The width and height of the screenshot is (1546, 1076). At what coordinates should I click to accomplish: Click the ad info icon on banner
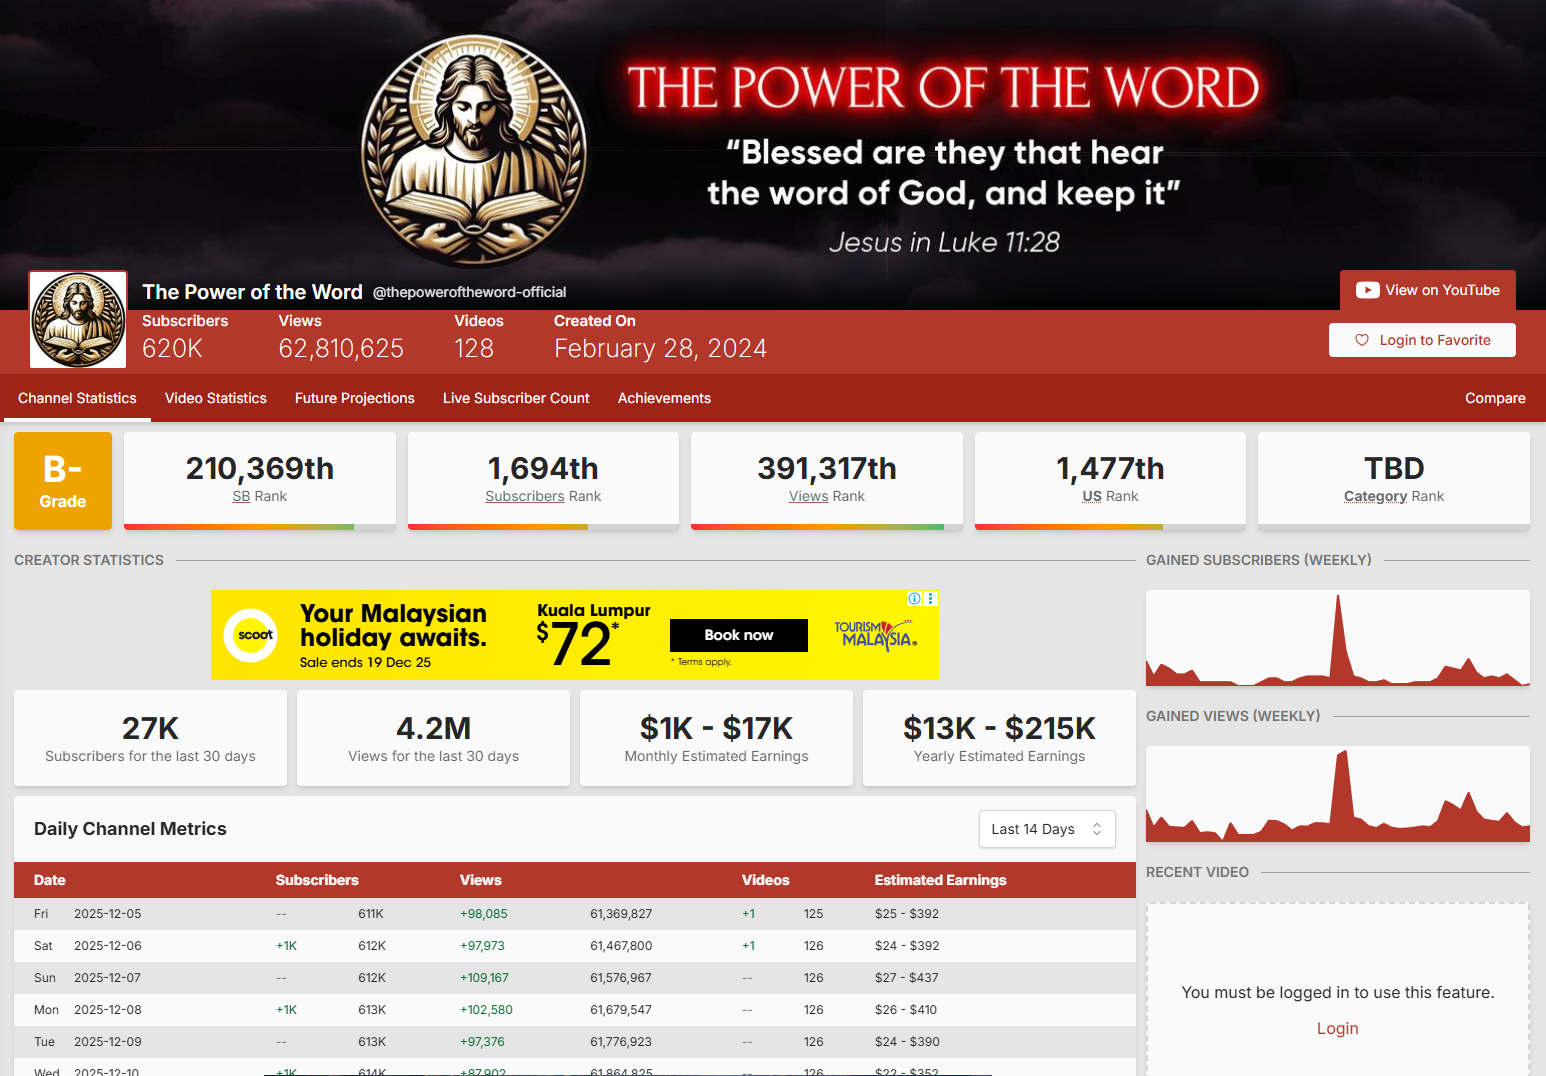914,598
